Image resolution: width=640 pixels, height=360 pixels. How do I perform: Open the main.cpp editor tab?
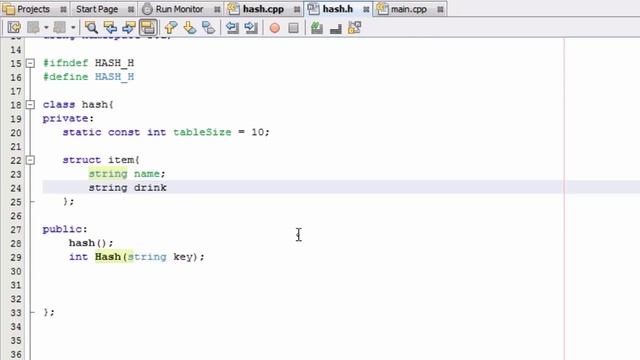pos(409,9)
